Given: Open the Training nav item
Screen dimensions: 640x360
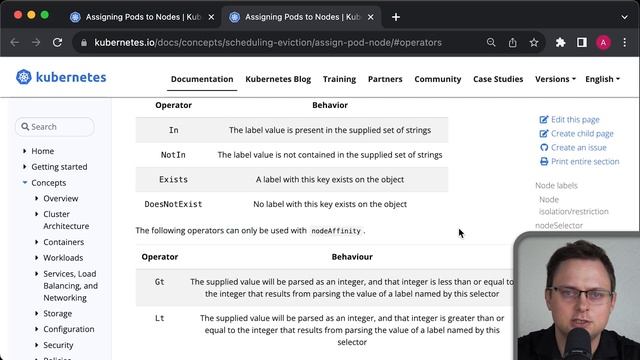Looking at the screenshot, I should tap(339, 79).
